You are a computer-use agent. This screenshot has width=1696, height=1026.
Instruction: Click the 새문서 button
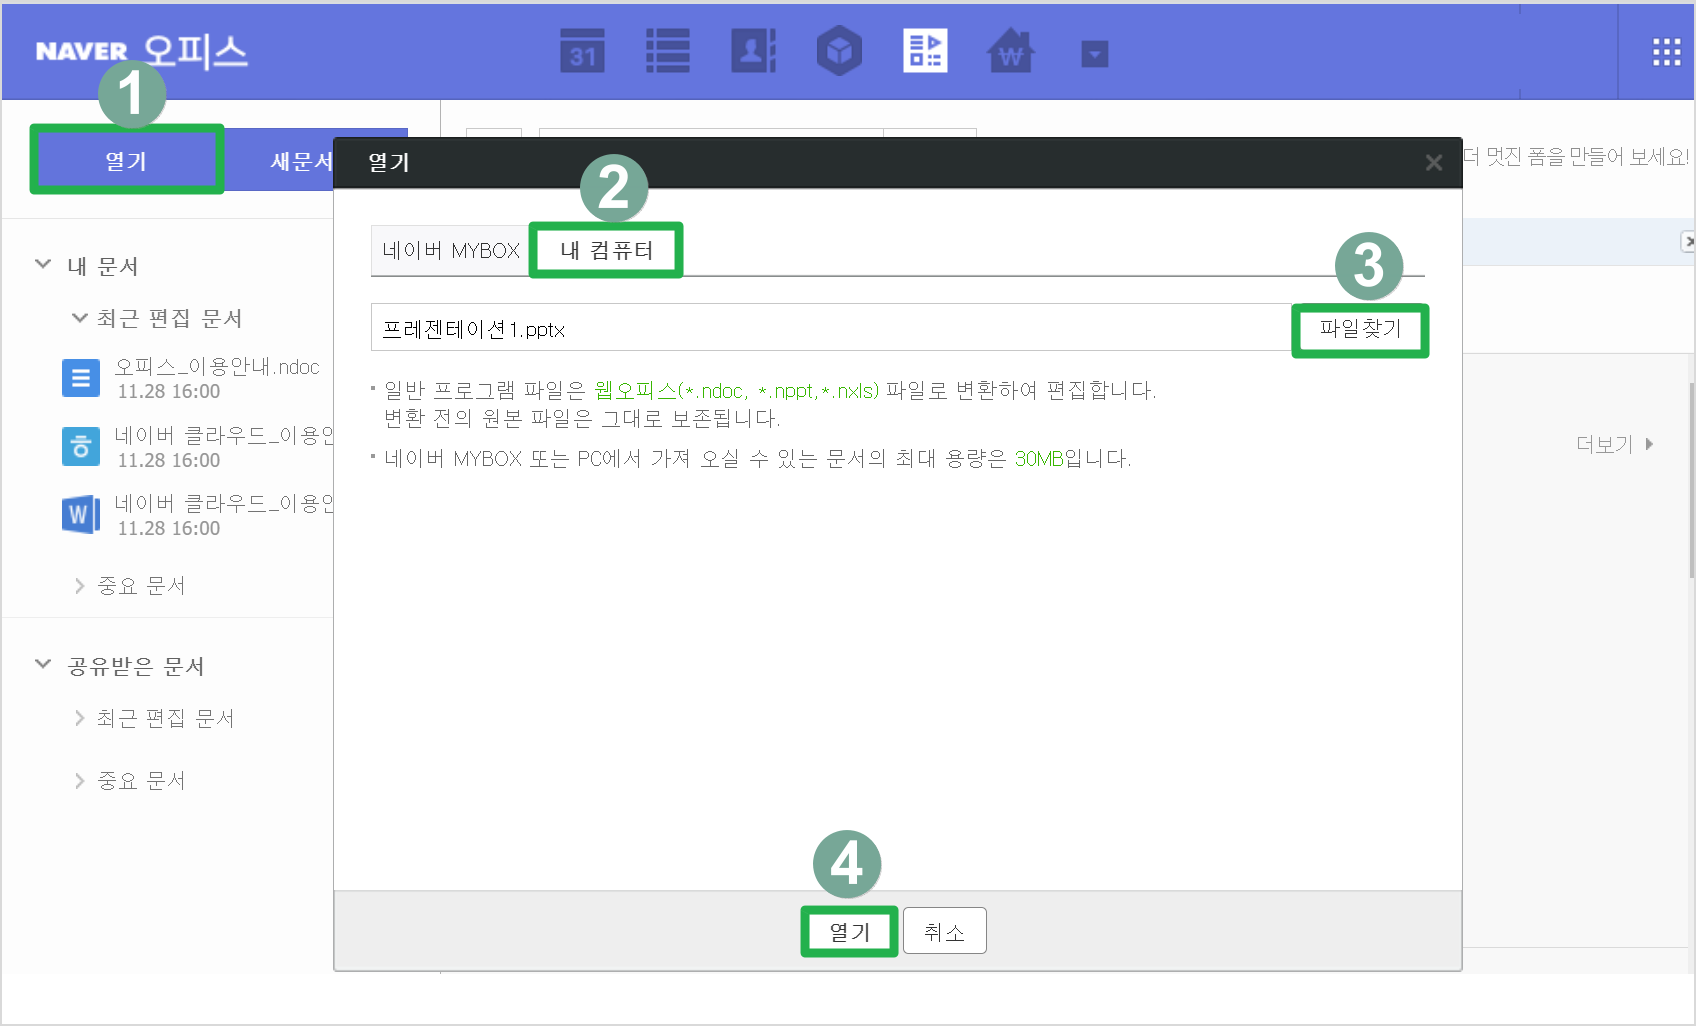point(300,160)
